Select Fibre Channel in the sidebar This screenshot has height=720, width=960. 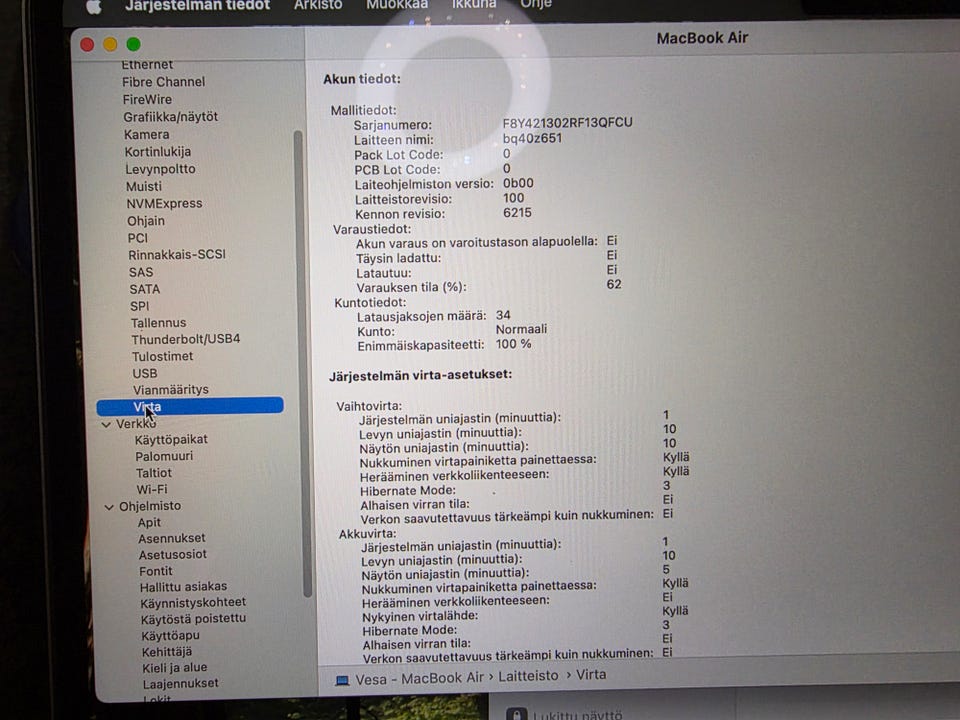[163, 82]
